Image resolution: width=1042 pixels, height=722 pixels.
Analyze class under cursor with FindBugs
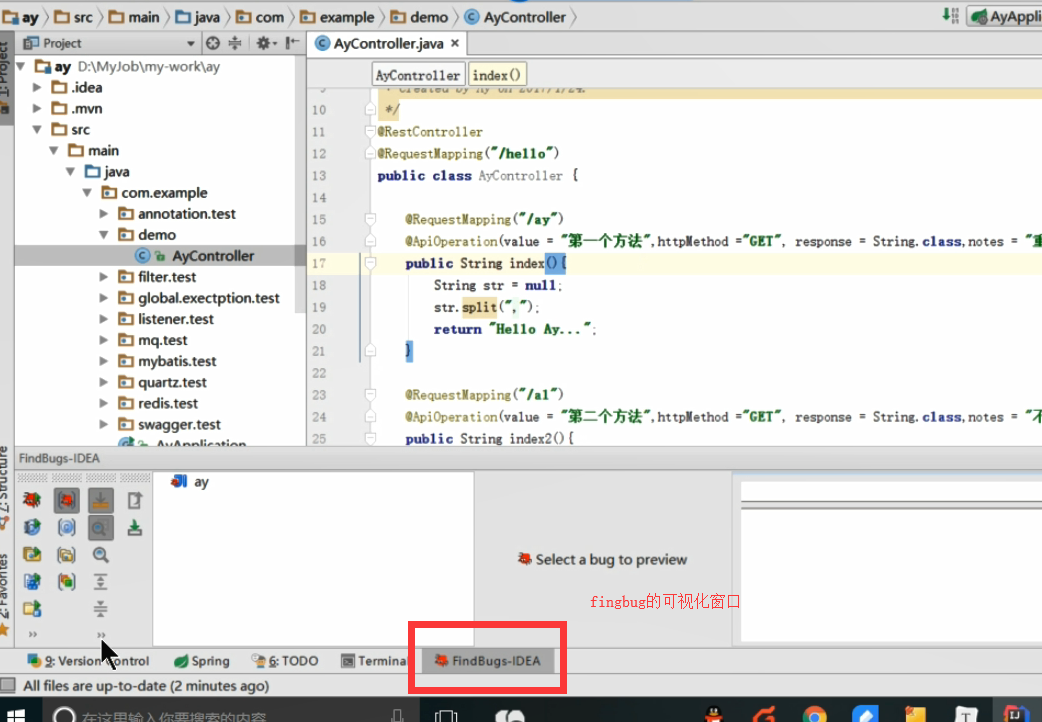pos(32,527)
